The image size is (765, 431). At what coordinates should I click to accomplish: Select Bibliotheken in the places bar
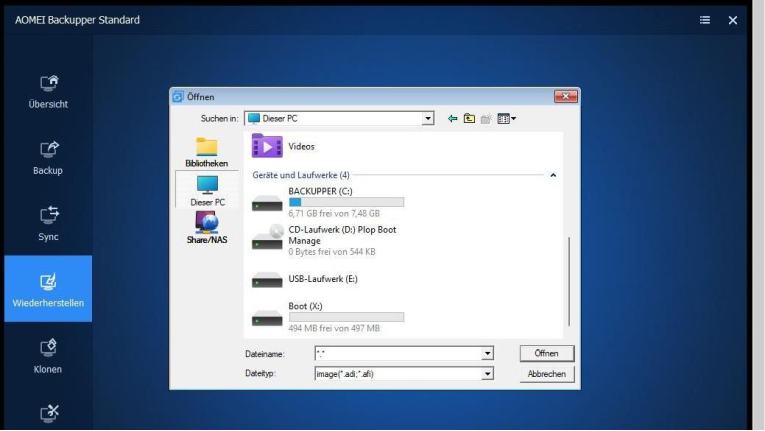(207, 153)
